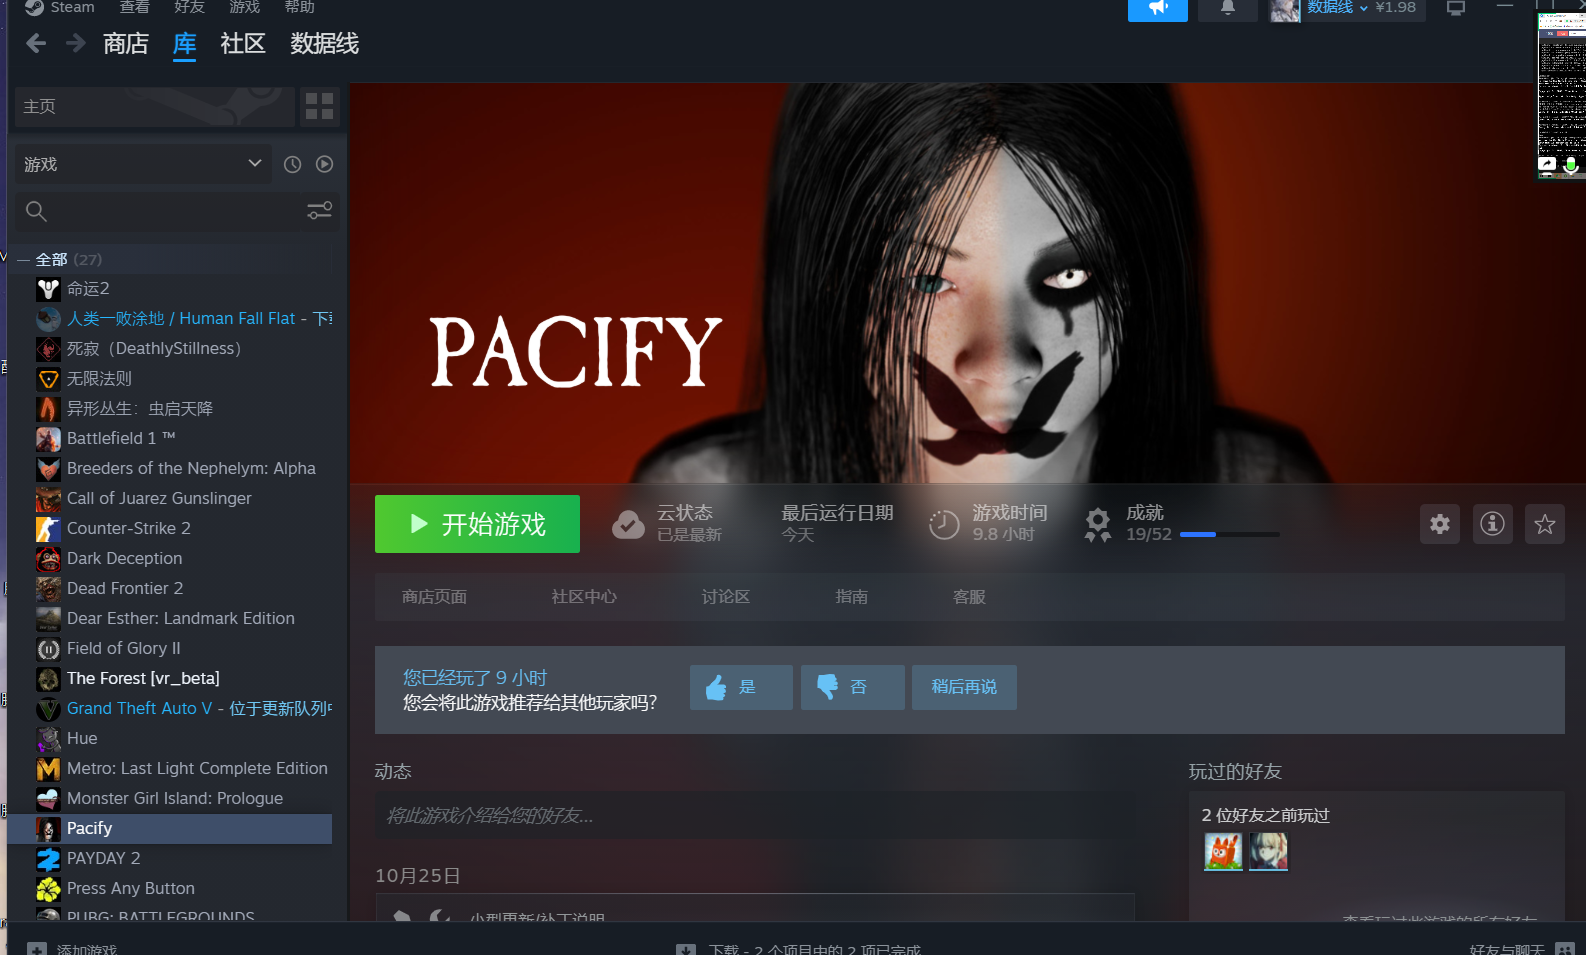Click the 您已经玩了 9 小时 link

click(475, 678)
